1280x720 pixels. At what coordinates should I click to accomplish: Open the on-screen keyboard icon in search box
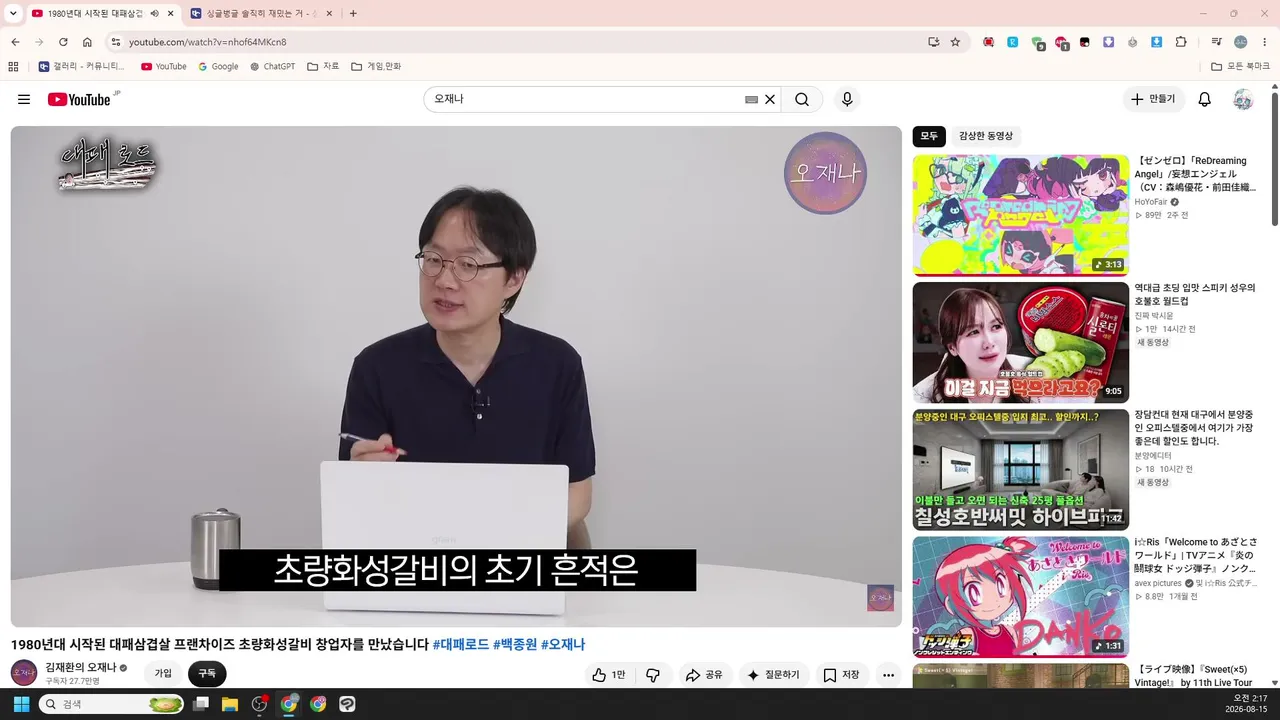[751, 100]
